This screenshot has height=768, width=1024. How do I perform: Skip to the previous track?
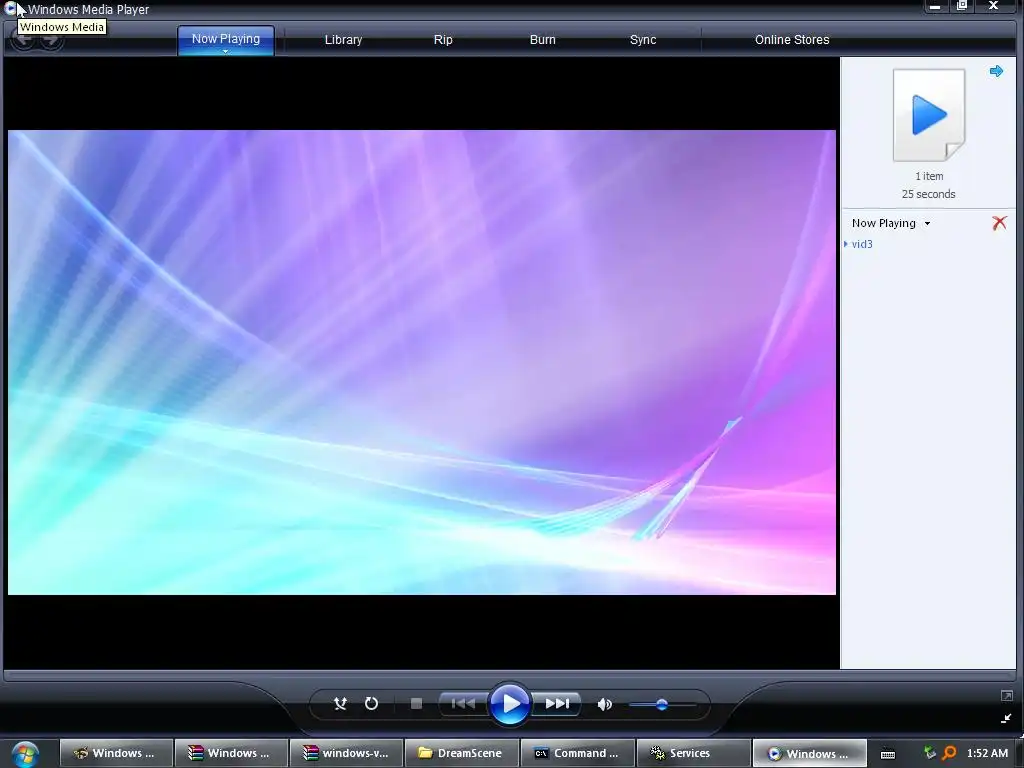point(463,703)
